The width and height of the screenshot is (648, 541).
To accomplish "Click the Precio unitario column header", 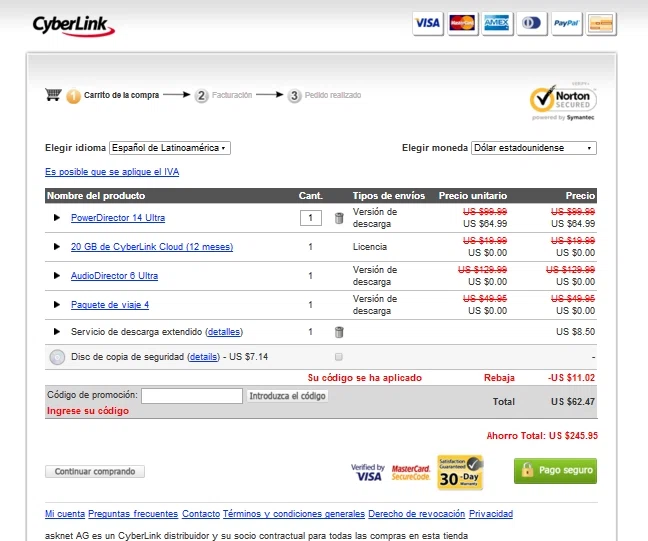I will [473, 196].
